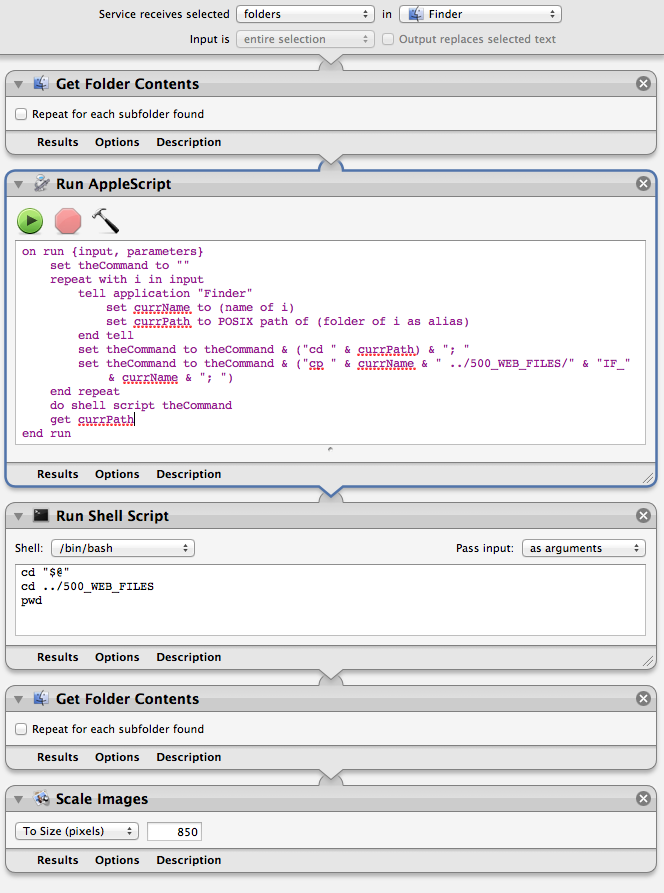This screenshot has width=664, height=893.
Task: Show Options of Run AppleScript action
Action: (x=117, y=474)
